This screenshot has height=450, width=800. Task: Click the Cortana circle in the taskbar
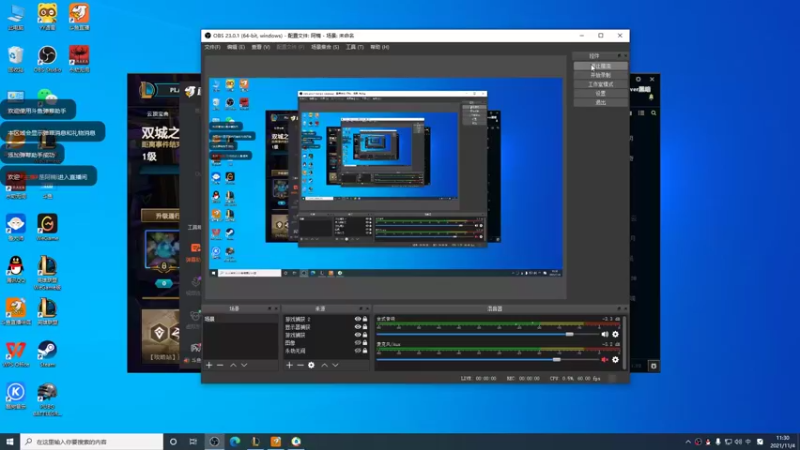pos(173,441)
